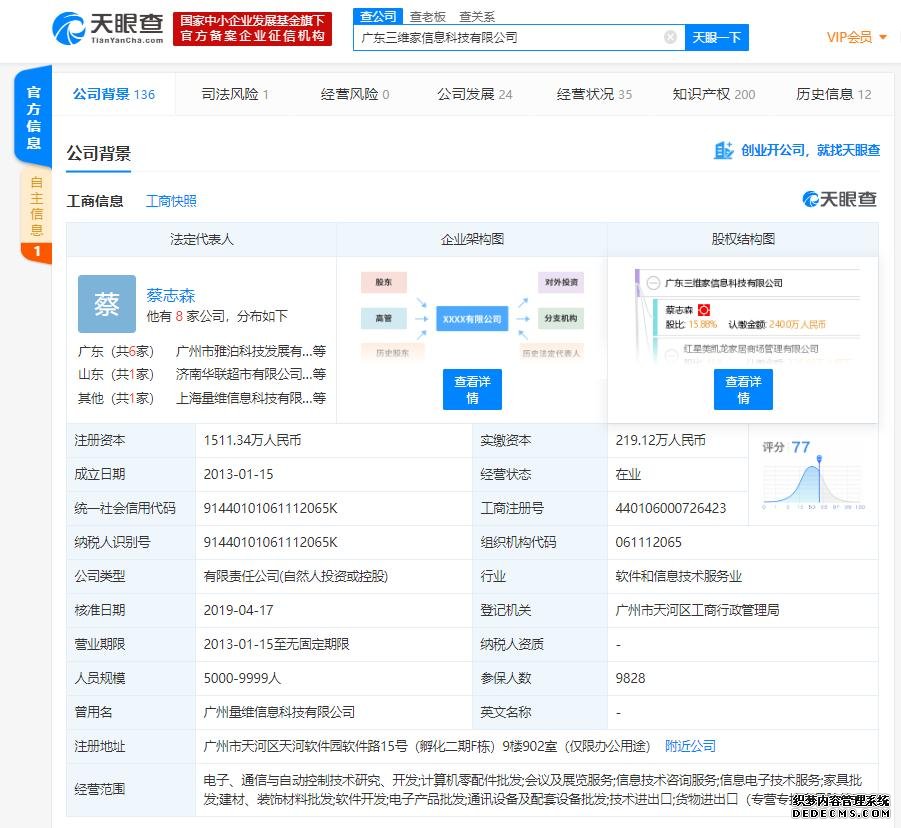Viewport: 901px width, 828px height.
Task: Click the 实缴资本 value 219.12万人民币
Action: (660, 440)
